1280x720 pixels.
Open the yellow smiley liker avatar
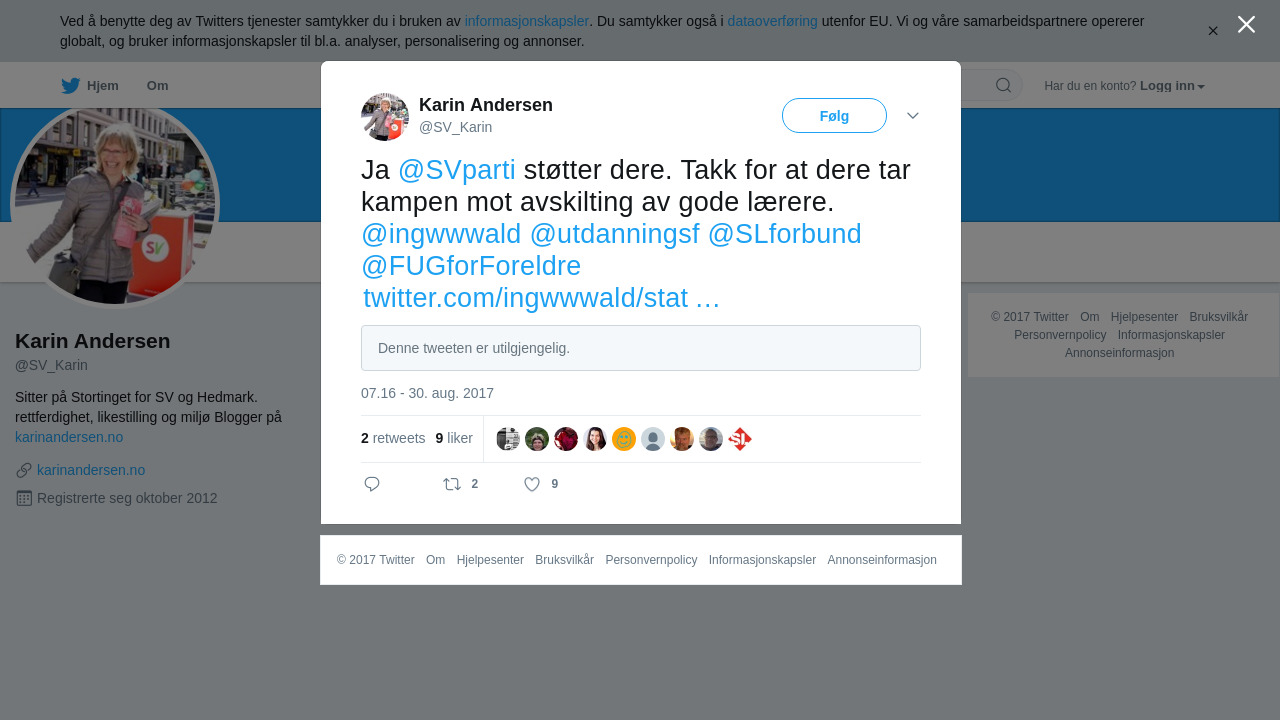[624, 439]
